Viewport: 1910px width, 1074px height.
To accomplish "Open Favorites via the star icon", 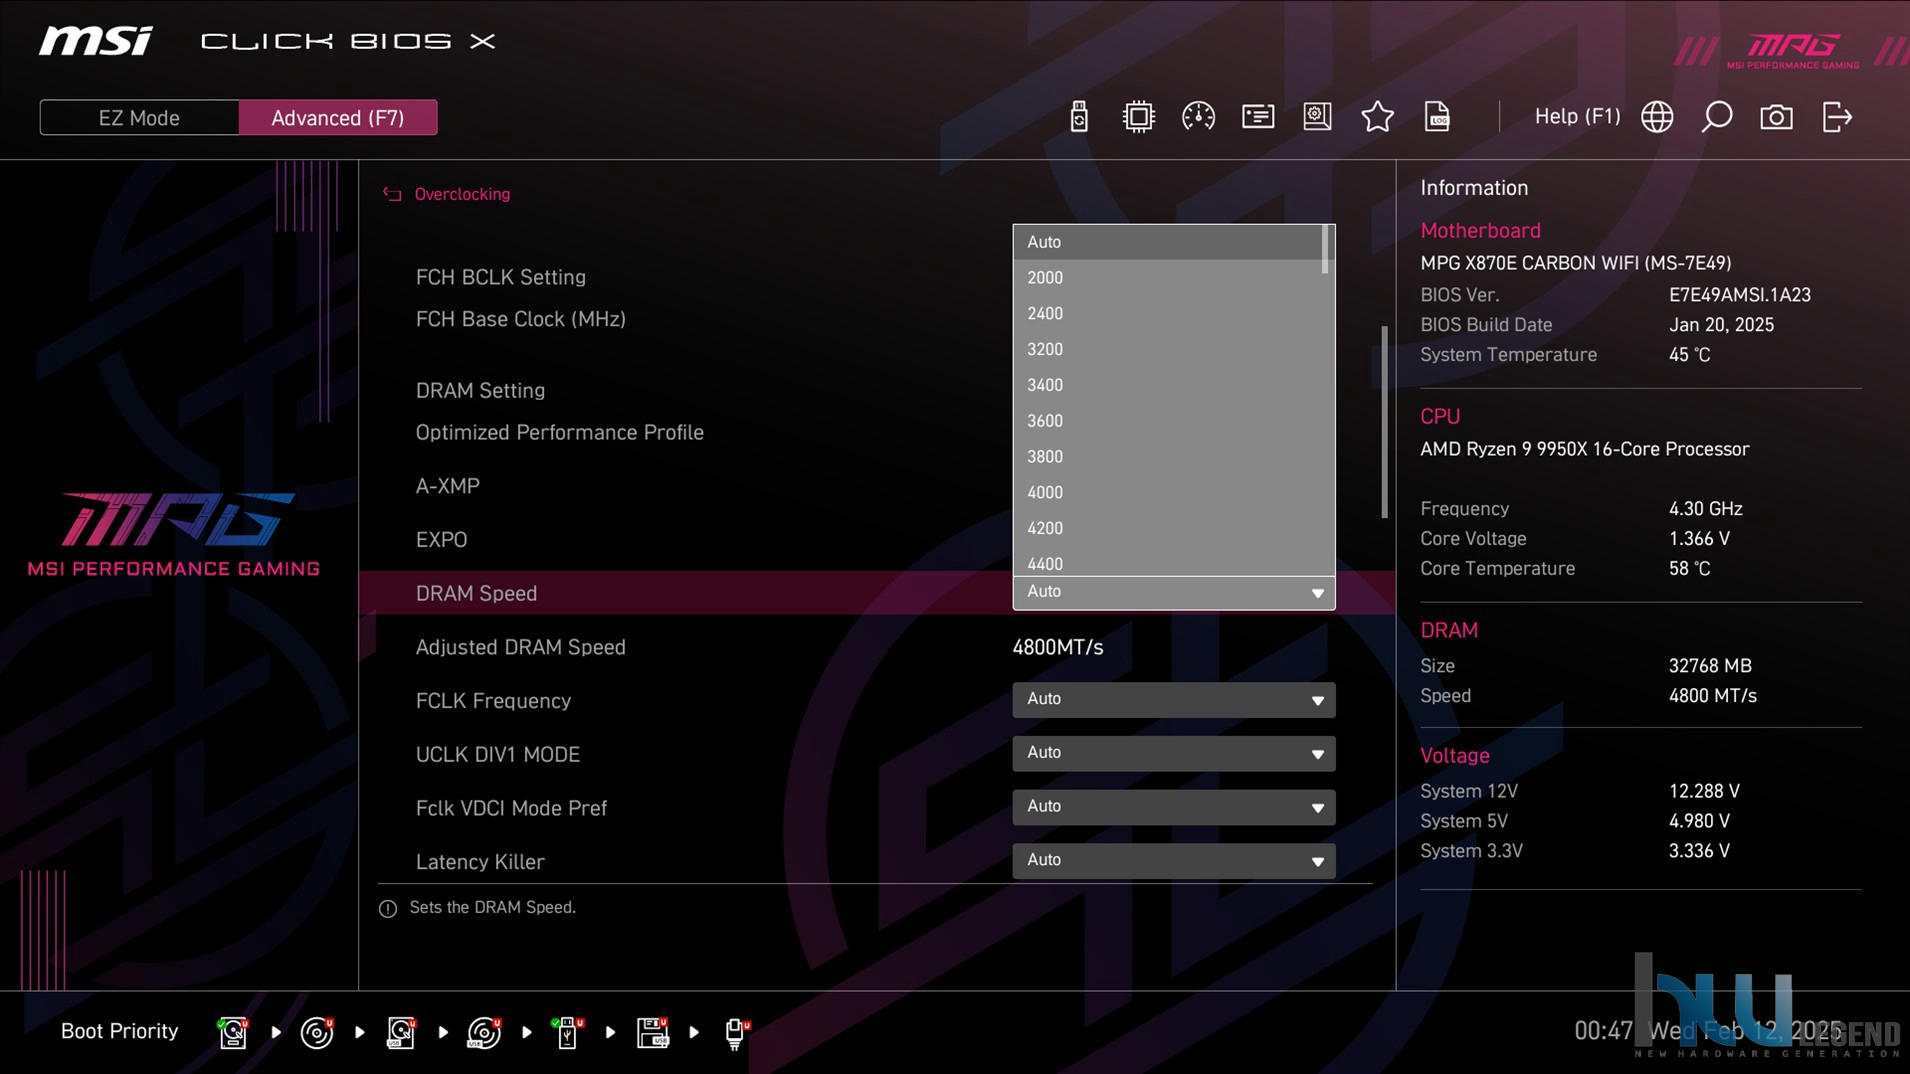I will point(1377,117).
